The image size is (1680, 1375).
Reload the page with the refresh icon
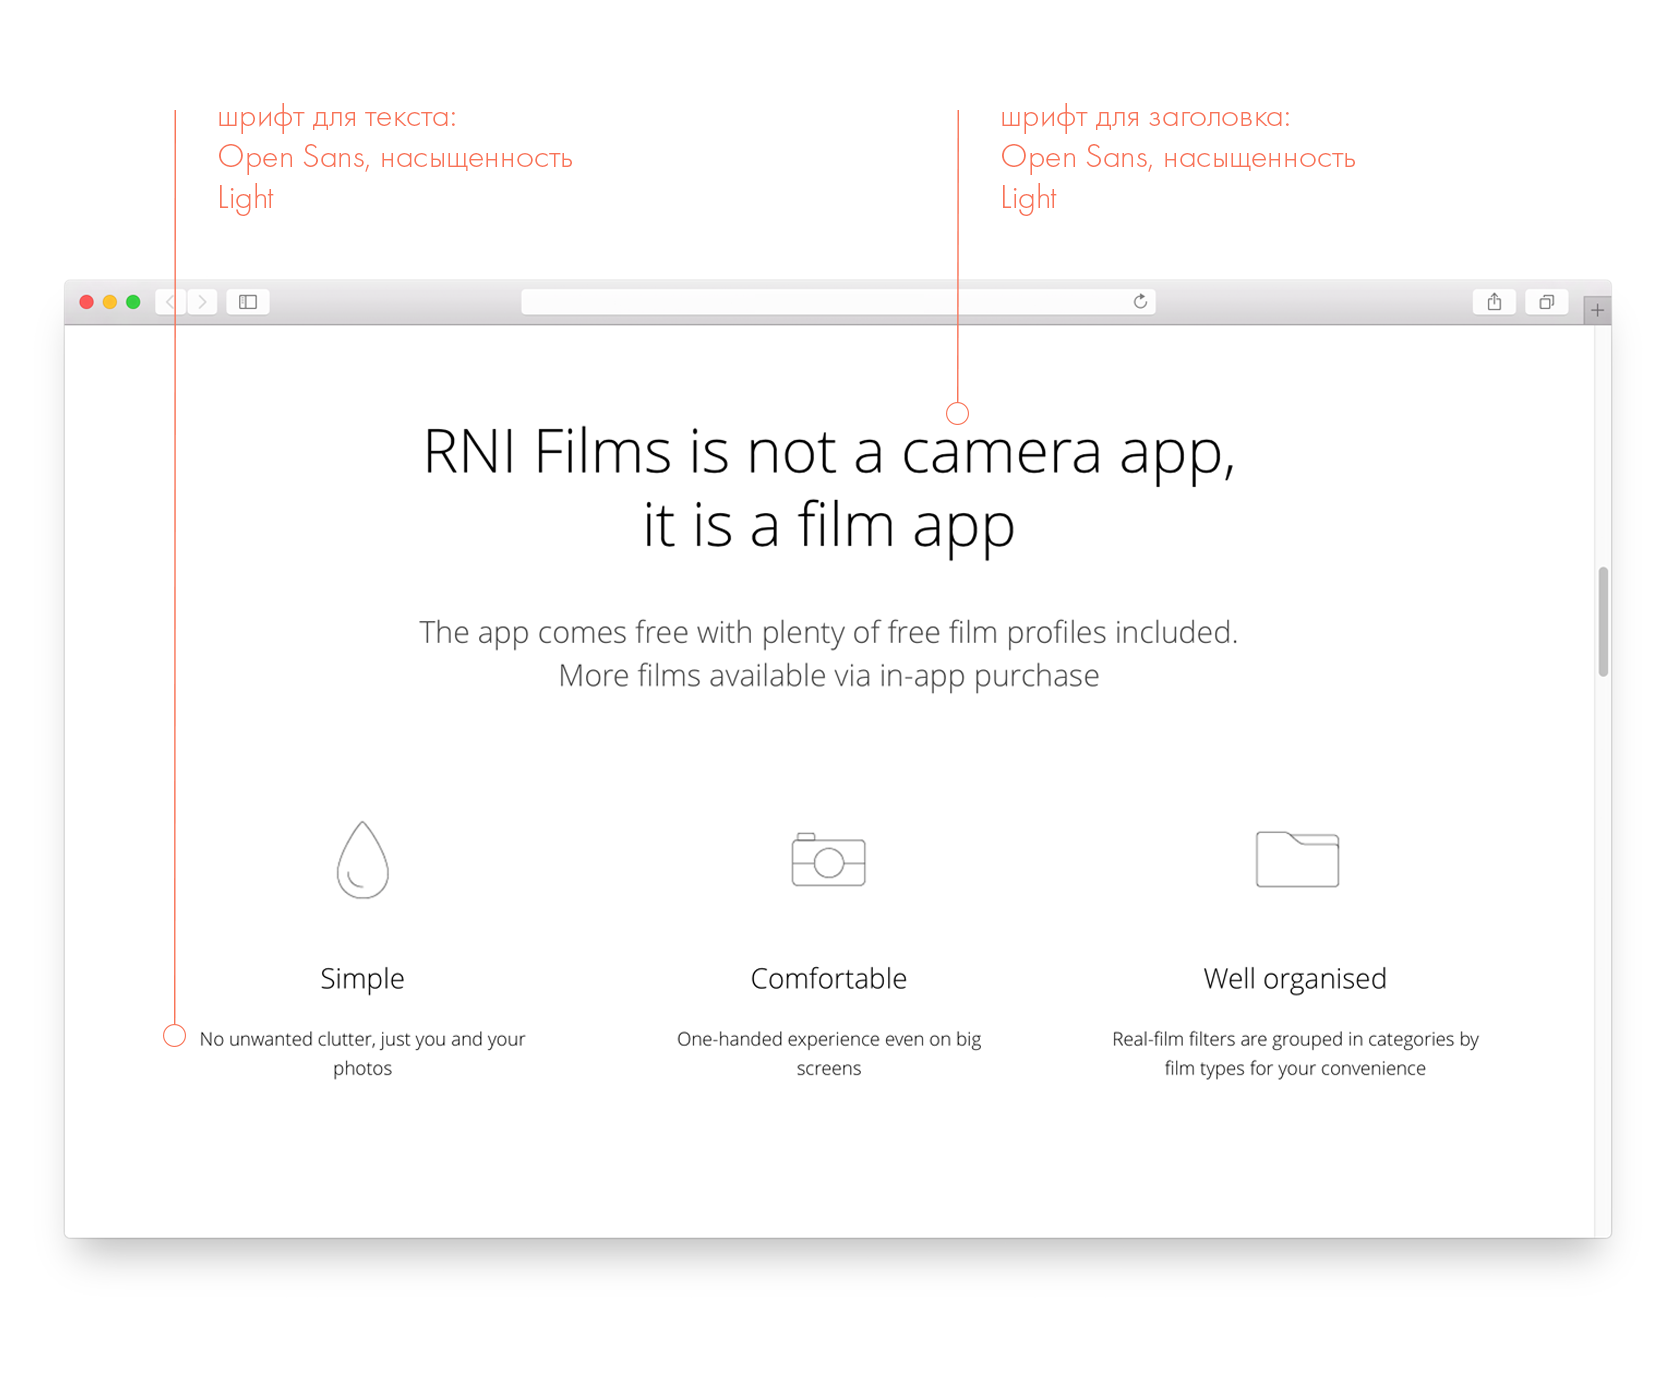(x=1140, y=302)
